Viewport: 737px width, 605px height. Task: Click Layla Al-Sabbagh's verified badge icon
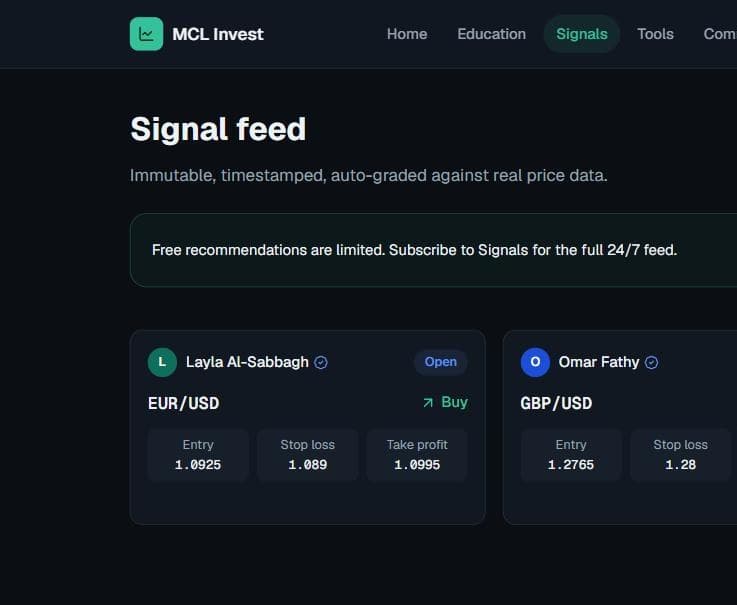pyautogui.click(x=321, y=362)
